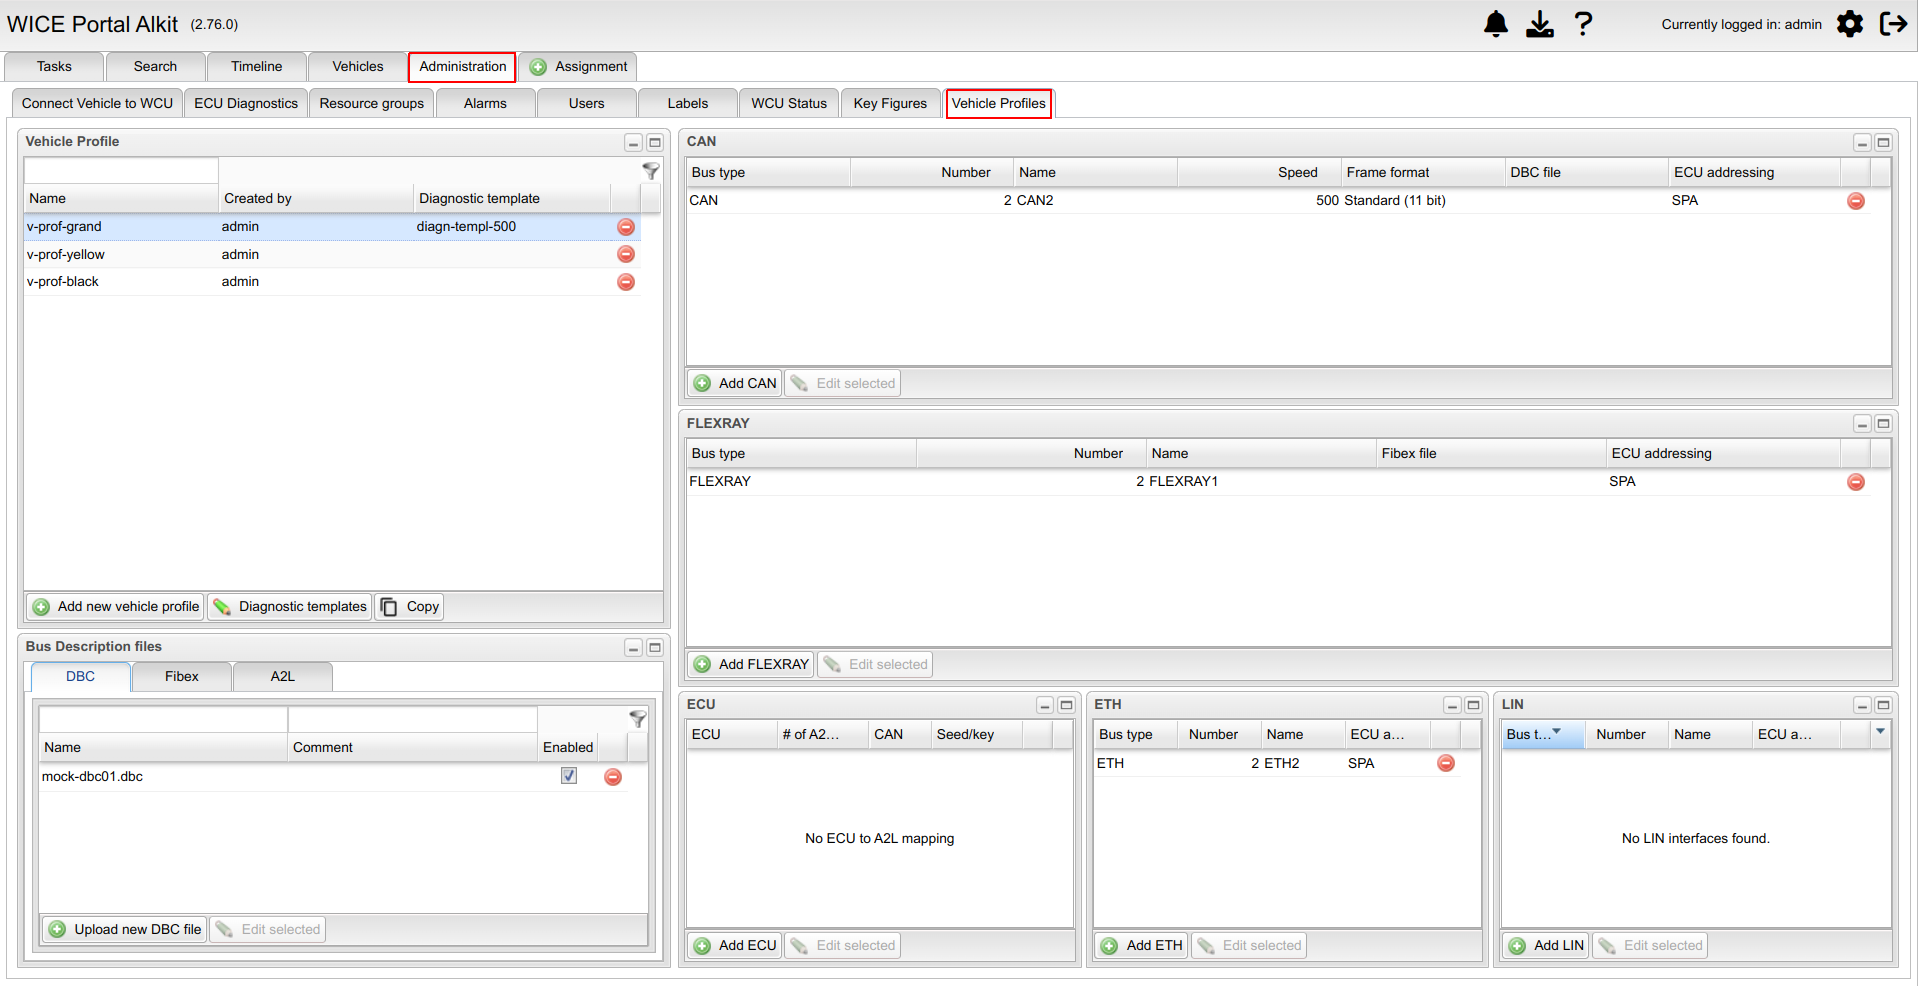Open LIN grid column menu arrow

coord(1880,733)
